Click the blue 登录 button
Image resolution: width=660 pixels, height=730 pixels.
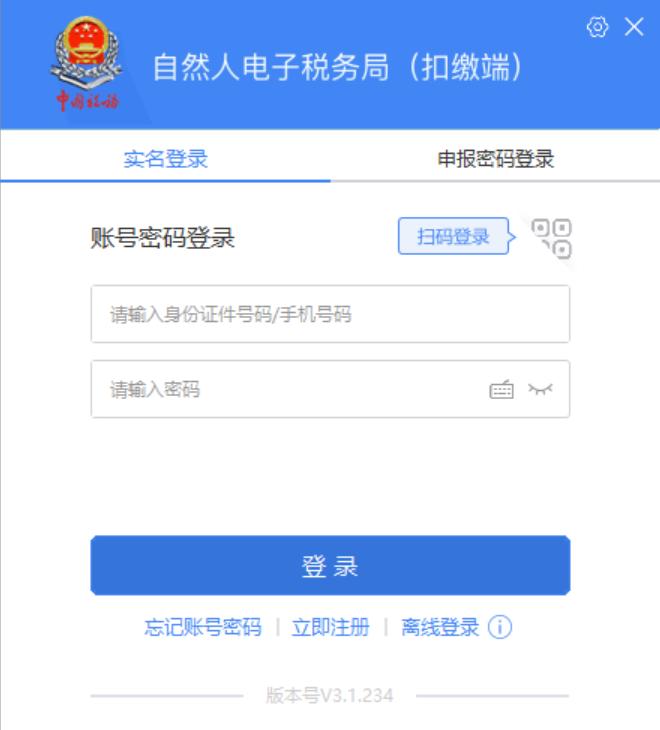pos(330,565)
